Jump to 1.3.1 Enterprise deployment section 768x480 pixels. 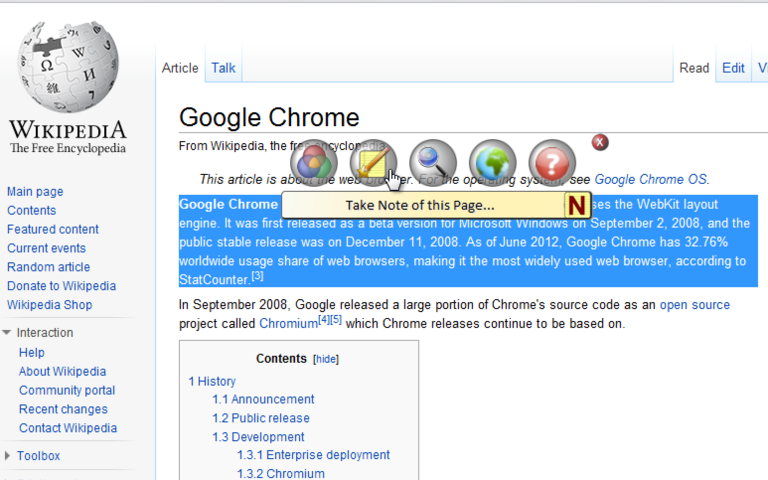(313, 455)
